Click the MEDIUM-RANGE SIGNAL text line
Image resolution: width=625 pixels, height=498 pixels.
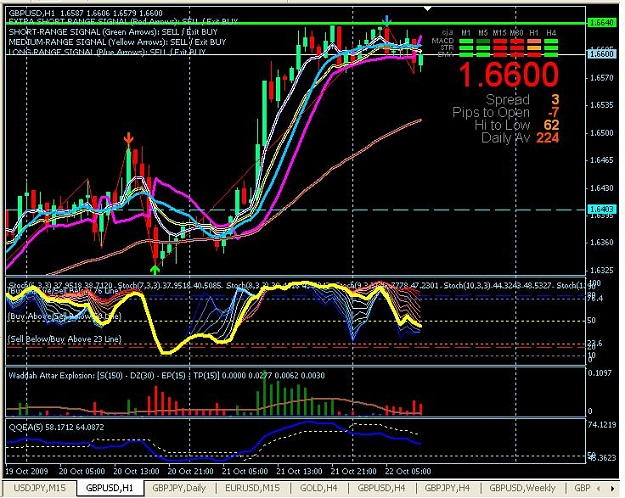(x=117, y=42)
